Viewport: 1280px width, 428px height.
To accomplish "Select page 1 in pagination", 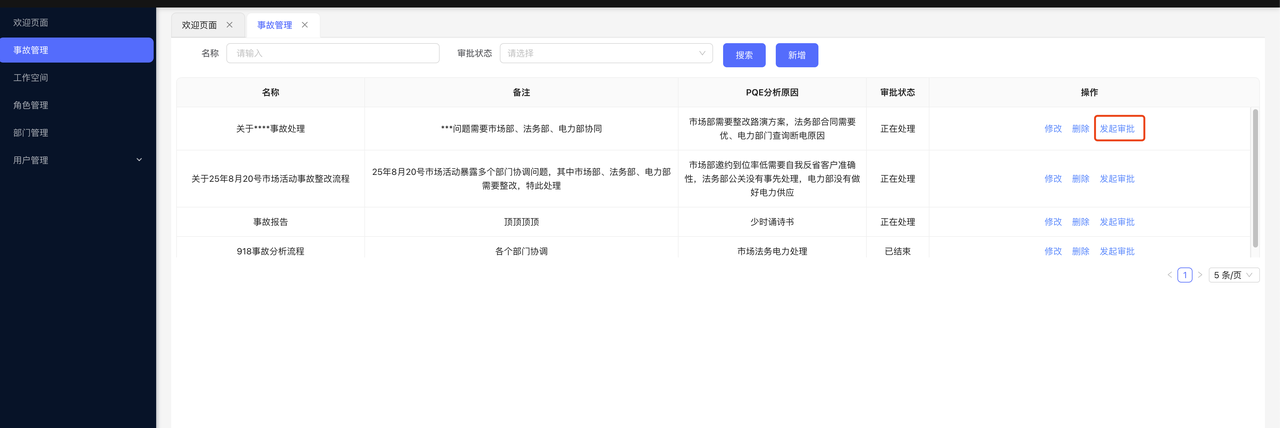I will 1184,275.
